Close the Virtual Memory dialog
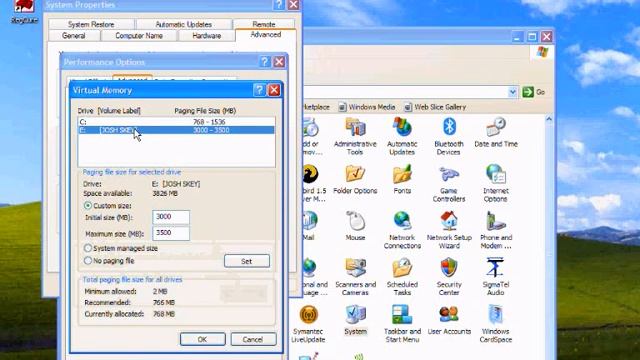 pyautogui.click(x=274, y=90)
